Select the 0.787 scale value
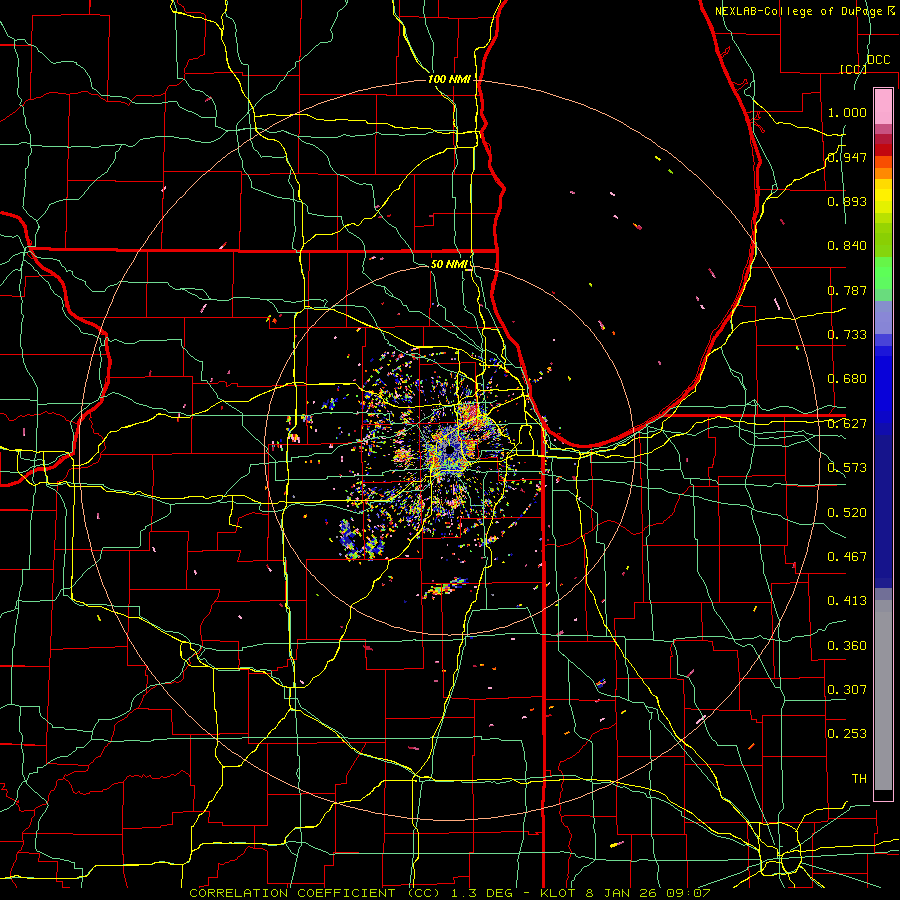The width and height of the screenshot is (900, 900). click(x=847, y=290)
